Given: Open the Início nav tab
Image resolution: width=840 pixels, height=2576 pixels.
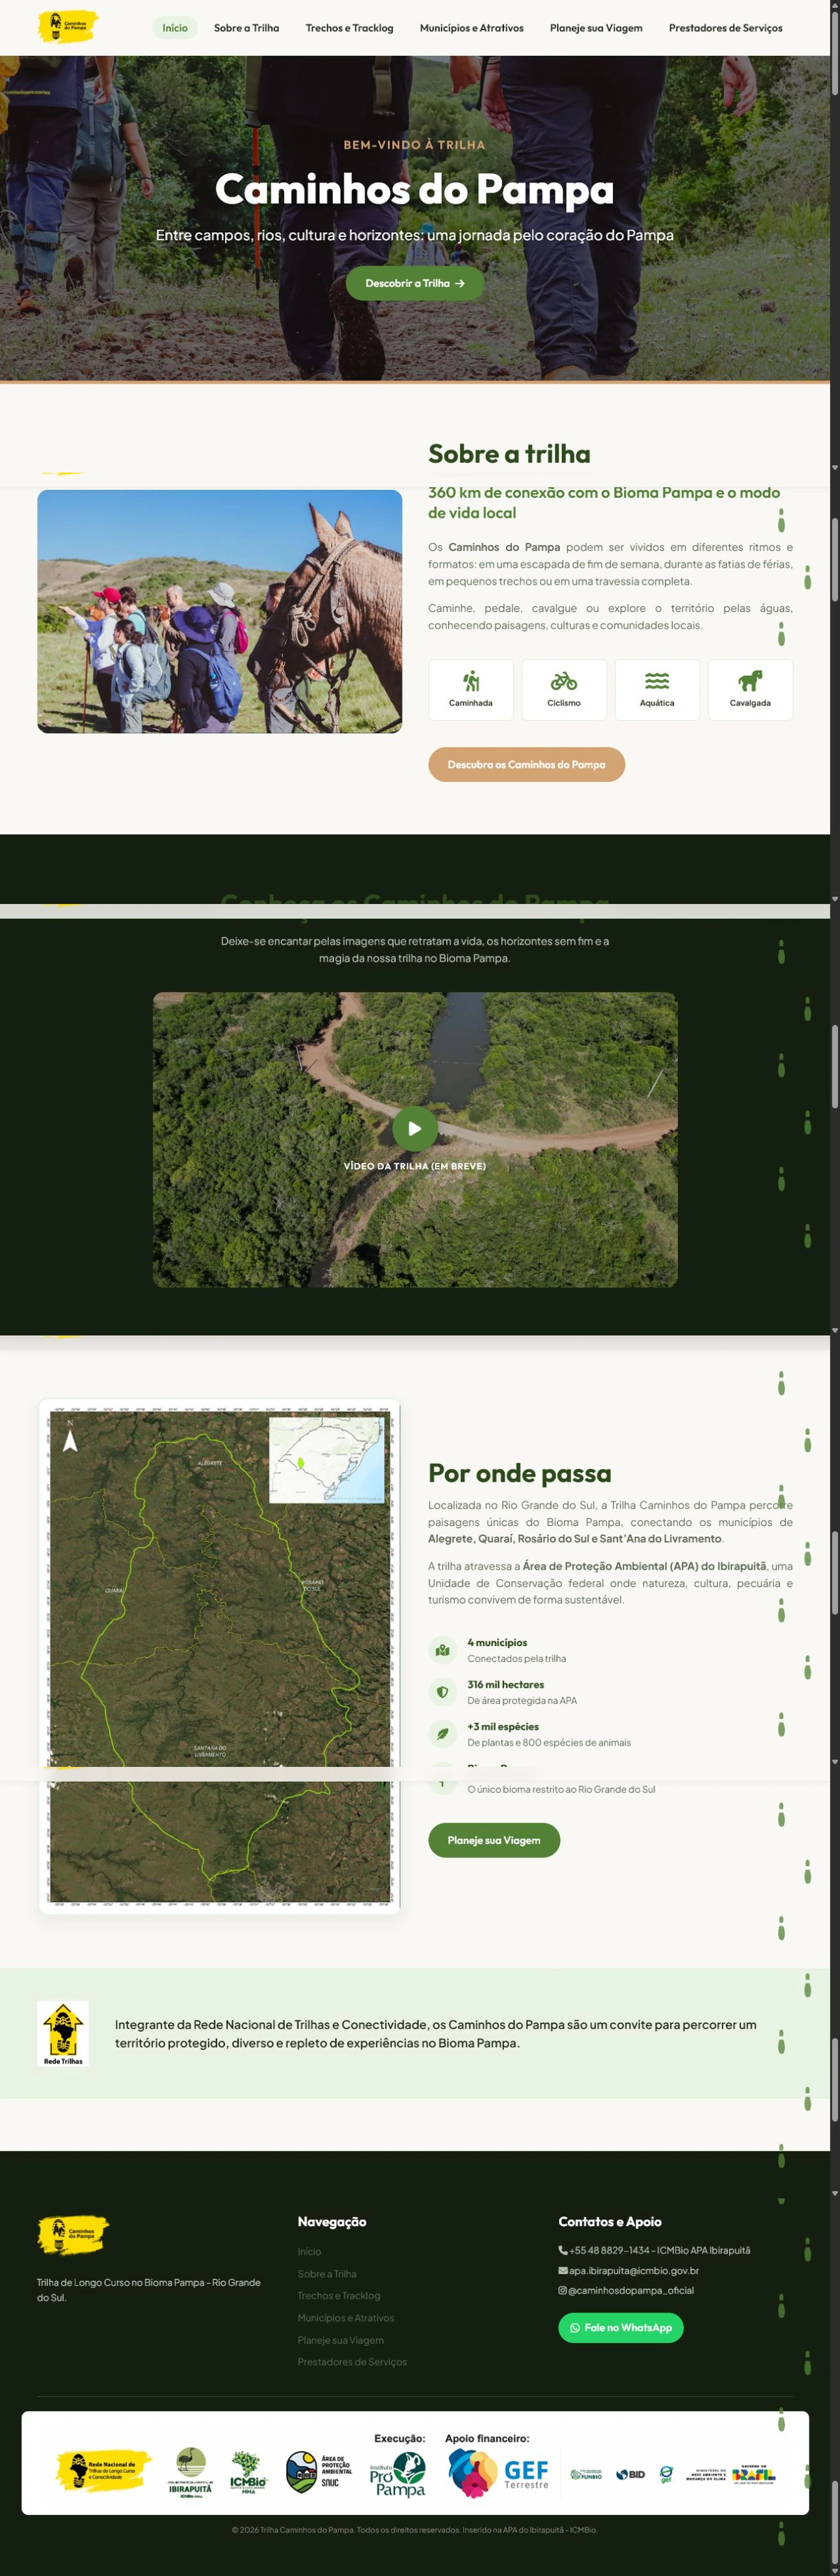Looking at the screenshot, I should [x=175, y=28].
